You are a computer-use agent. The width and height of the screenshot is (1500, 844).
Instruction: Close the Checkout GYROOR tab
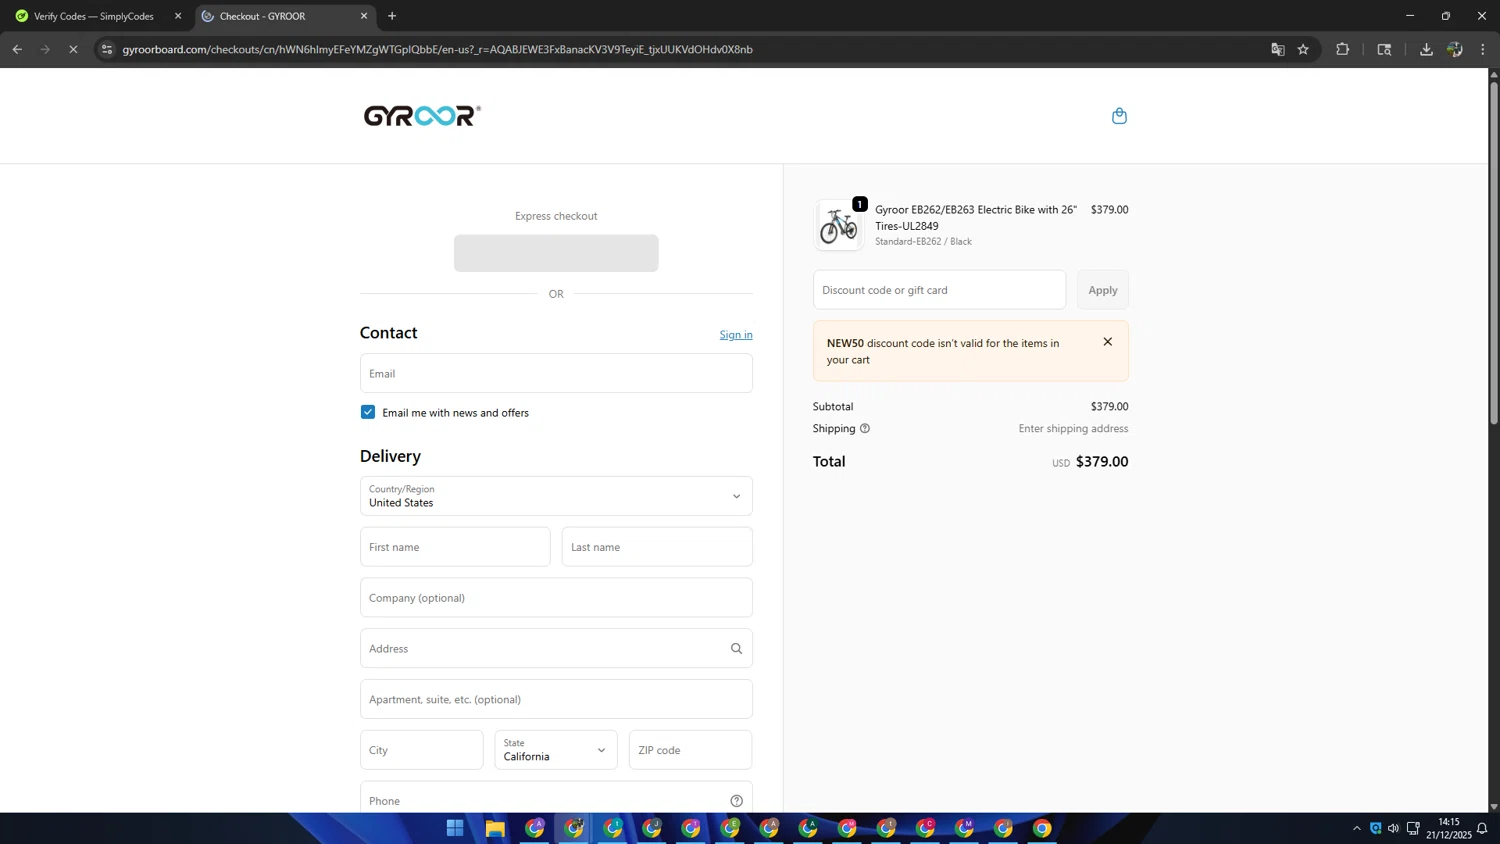364,16
